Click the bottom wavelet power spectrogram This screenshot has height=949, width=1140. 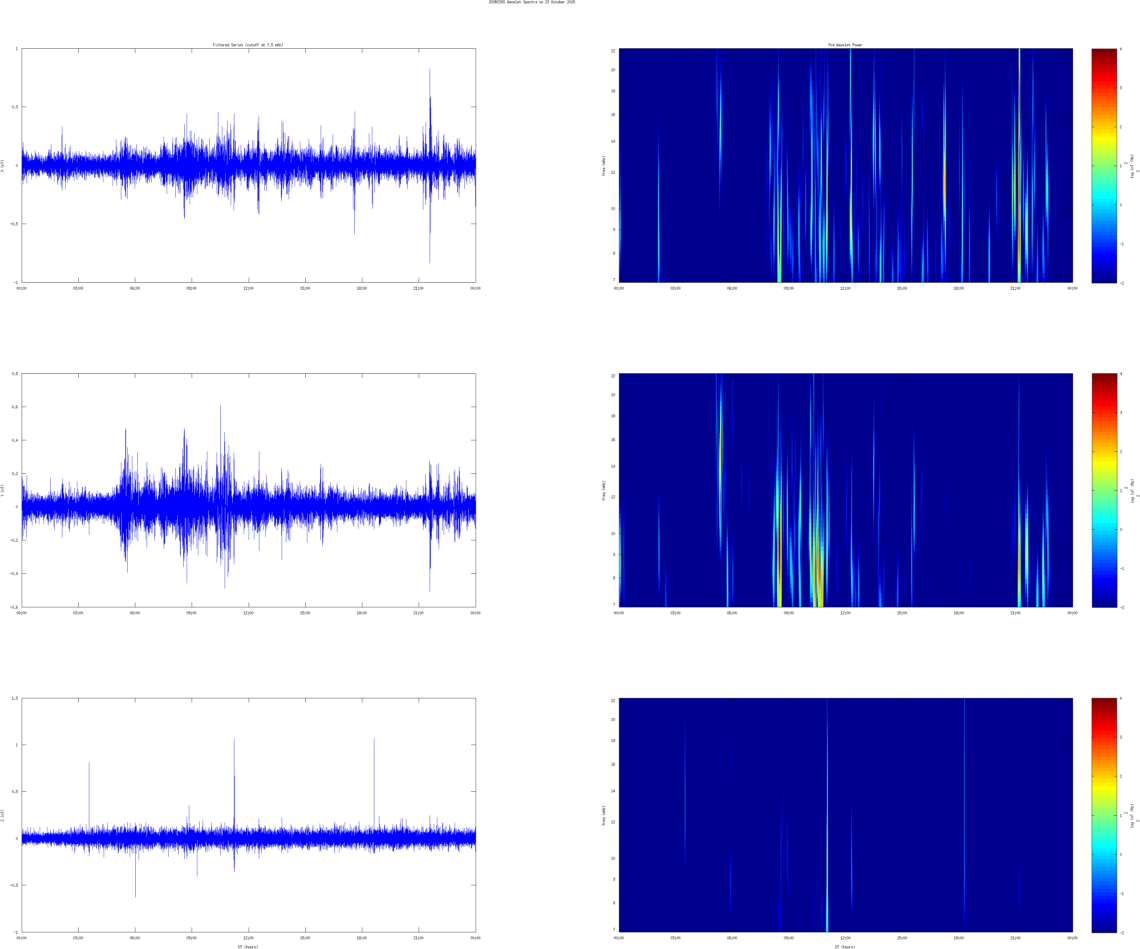click(846, 815)
